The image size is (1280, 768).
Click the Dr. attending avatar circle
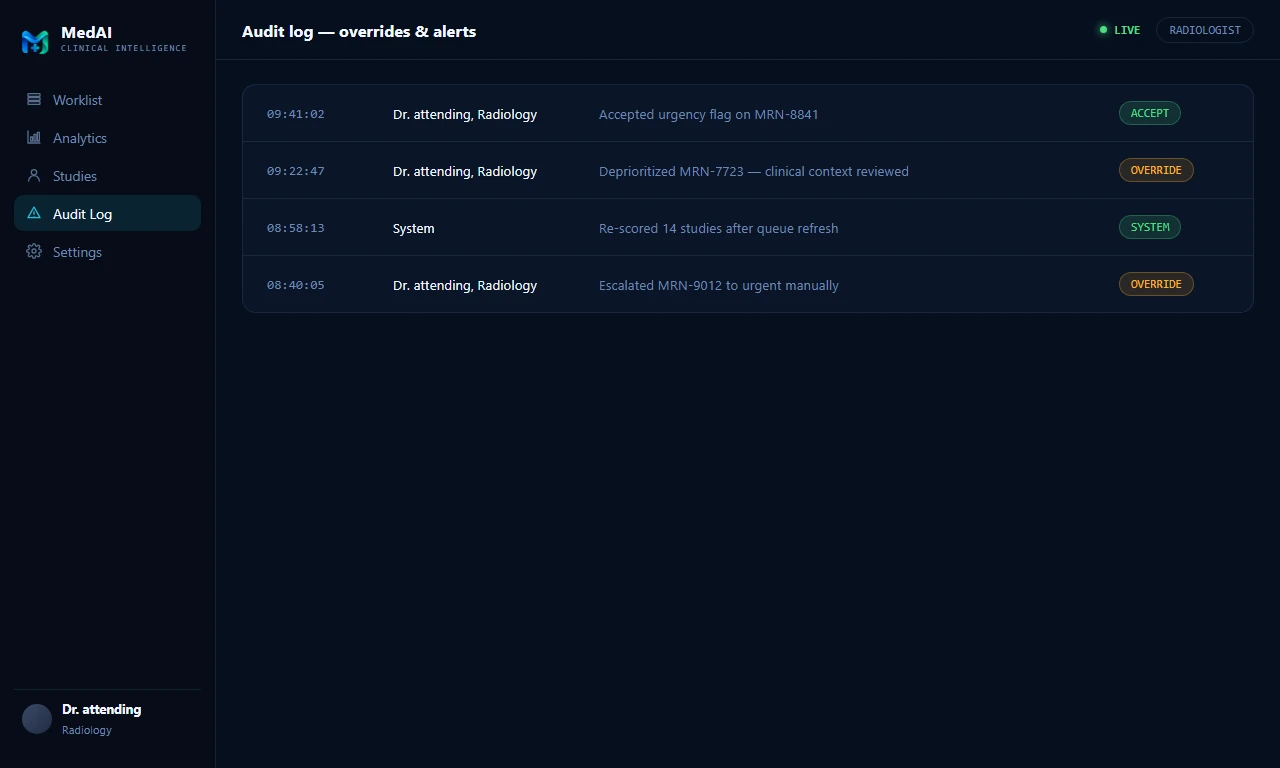pyautogui.click(x=37, y=719)
